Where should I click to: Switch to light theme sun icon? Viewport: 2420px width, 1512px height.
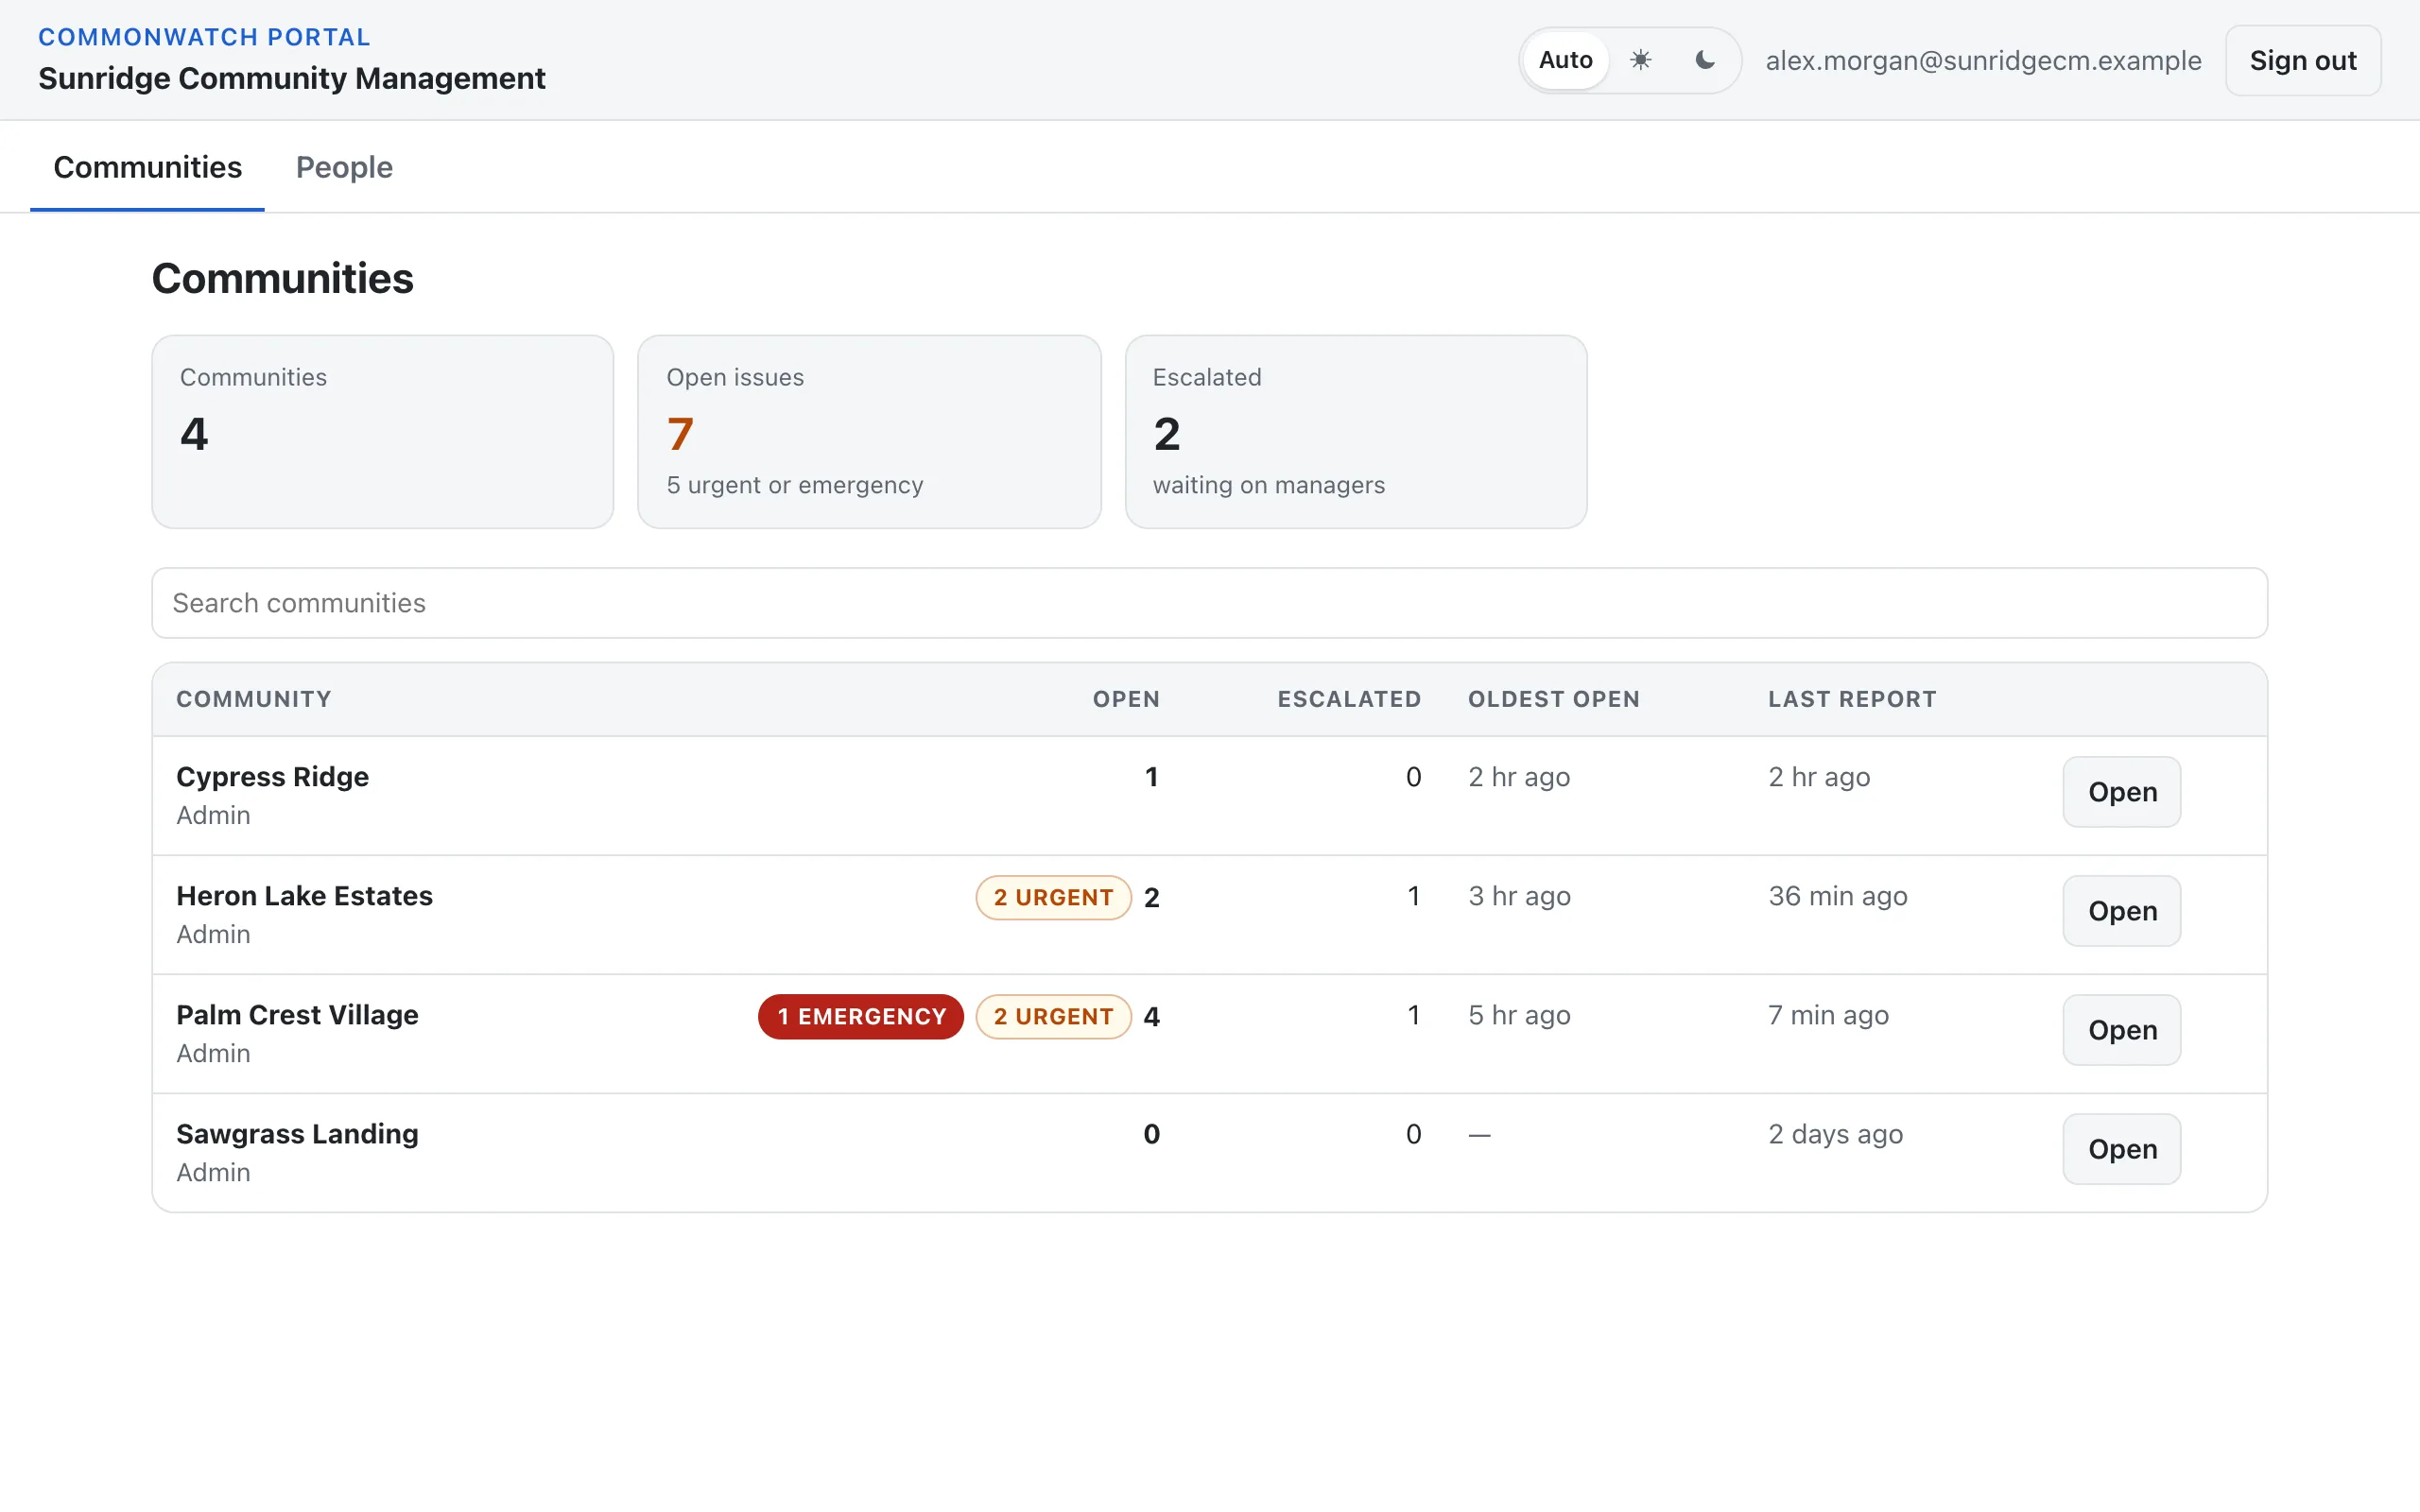pos(1640,60)
